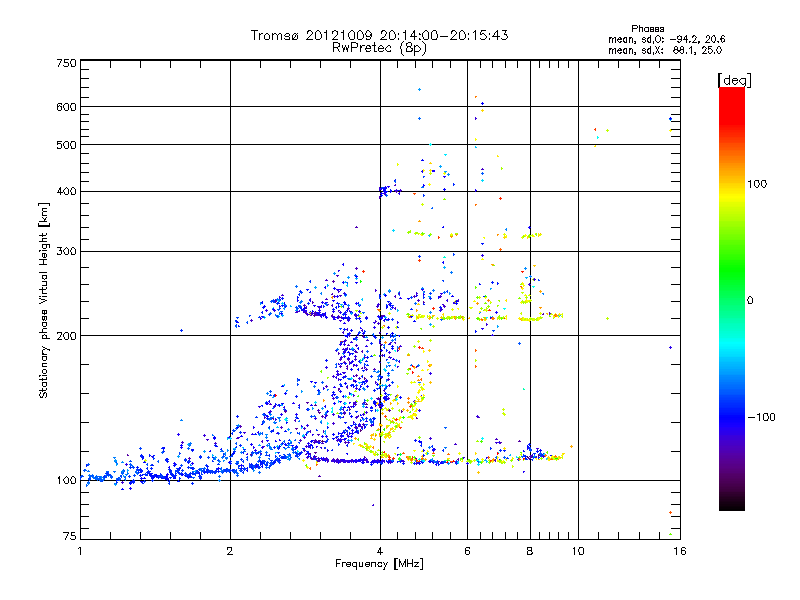The height and width of the screenshot is (600, 800).
Task: Click the y-axis tick label '200'
Action: pos(67,336)
